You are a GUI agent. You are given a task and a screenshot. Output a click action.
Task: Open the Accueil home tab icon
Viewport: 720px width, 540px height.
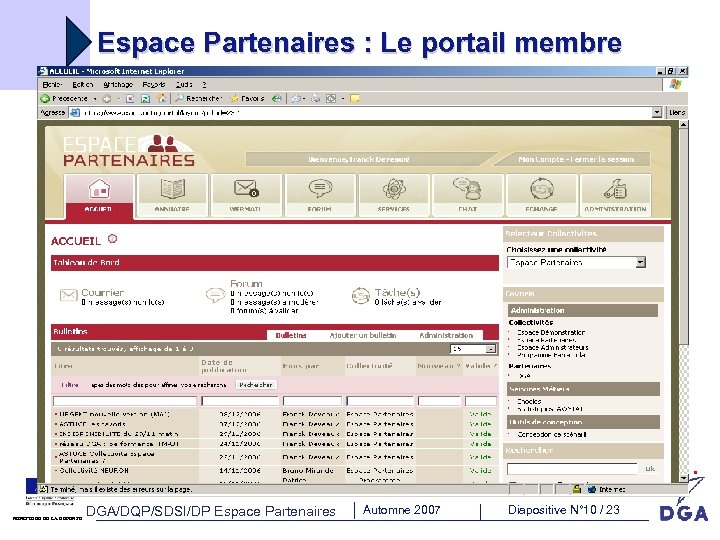[x=99, y=188]
